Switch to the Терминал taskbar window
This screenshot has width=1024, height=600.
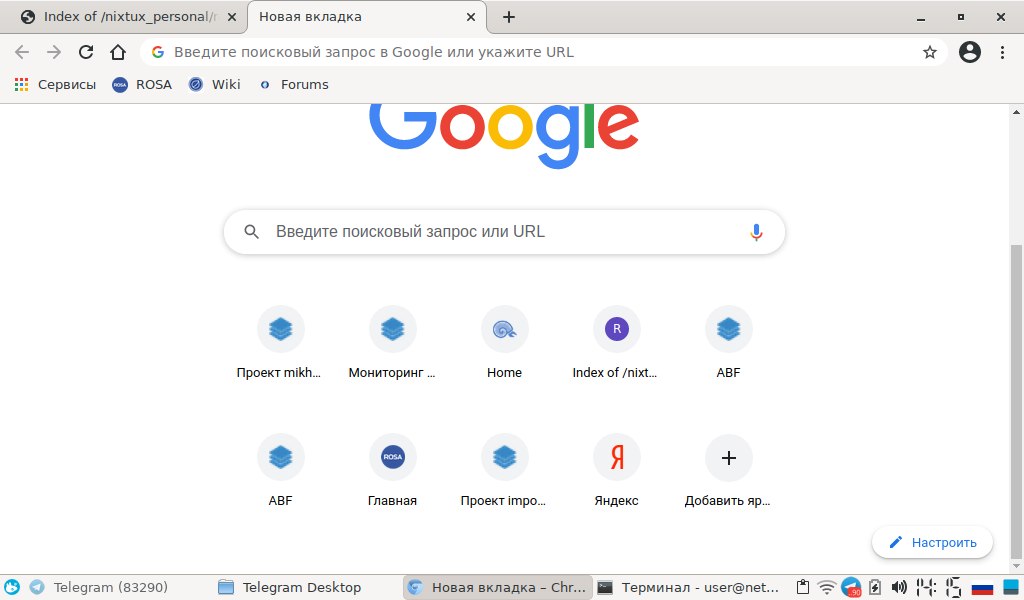689,587
